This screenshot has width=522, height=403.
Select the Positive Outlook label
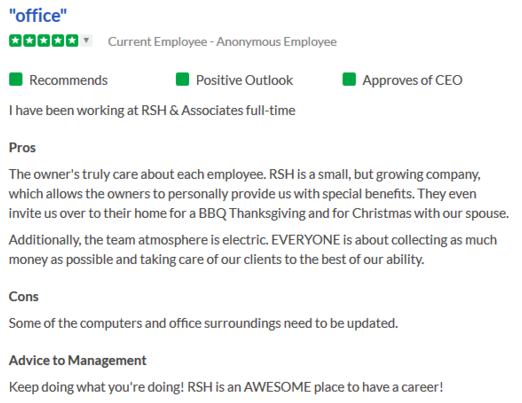point(244,80)
